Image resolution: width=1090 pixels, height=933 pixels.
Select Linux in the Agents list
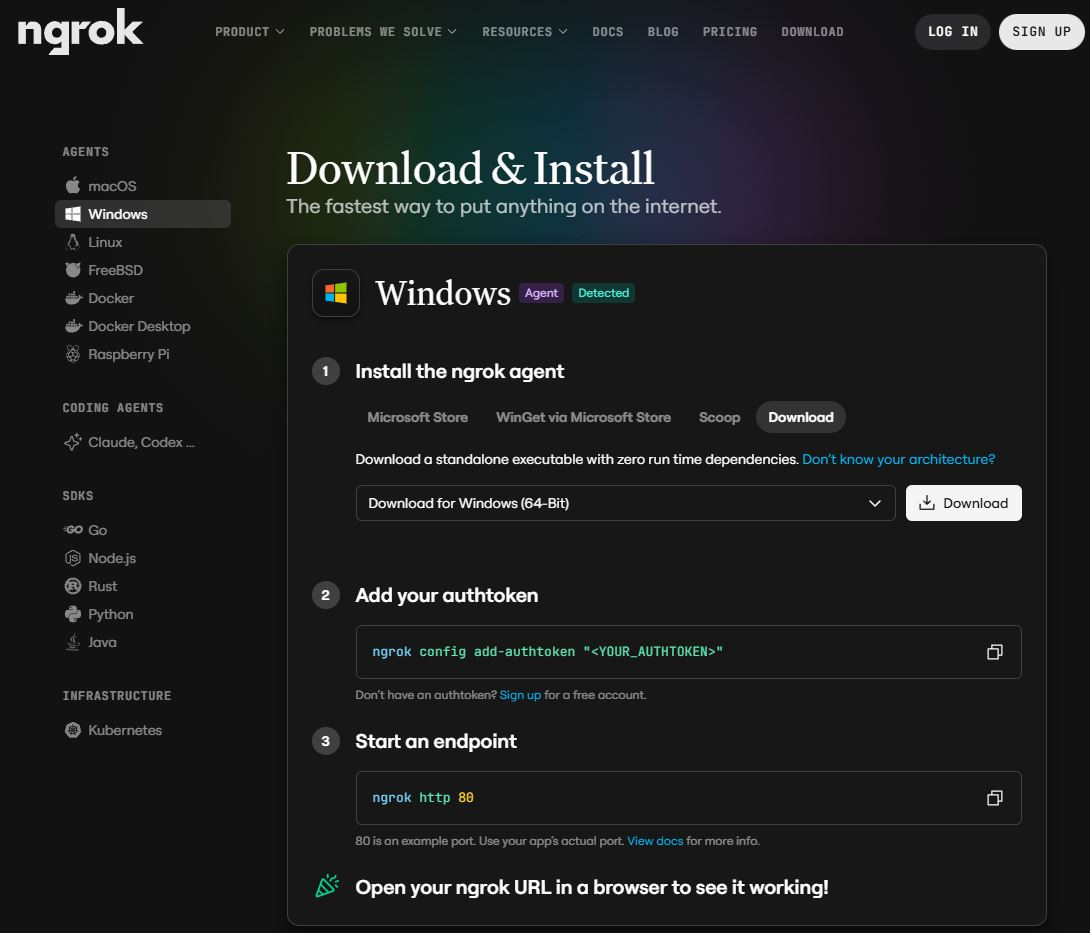click(x=143, y=242)
